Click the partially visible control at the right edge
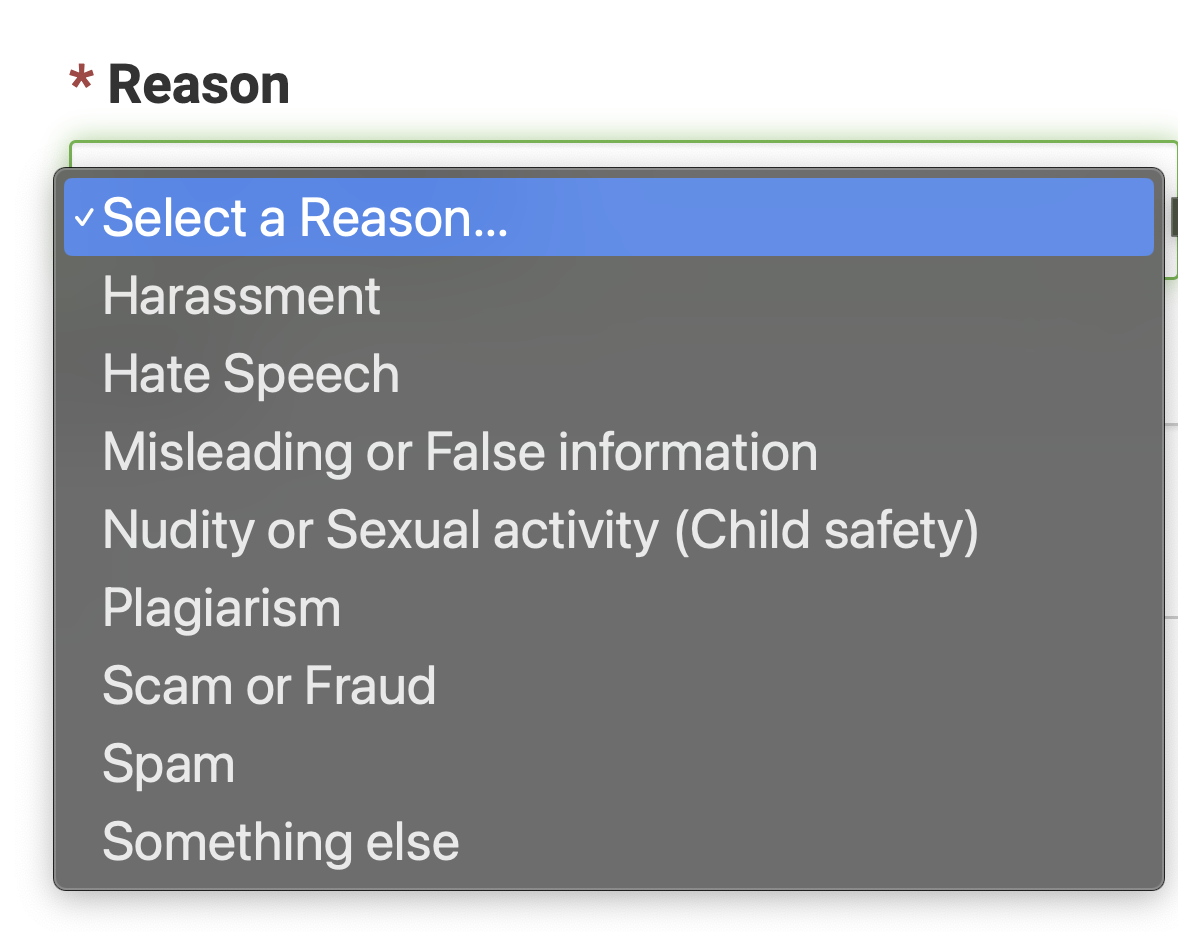 pyautogui.click(x=1172, y=215)
